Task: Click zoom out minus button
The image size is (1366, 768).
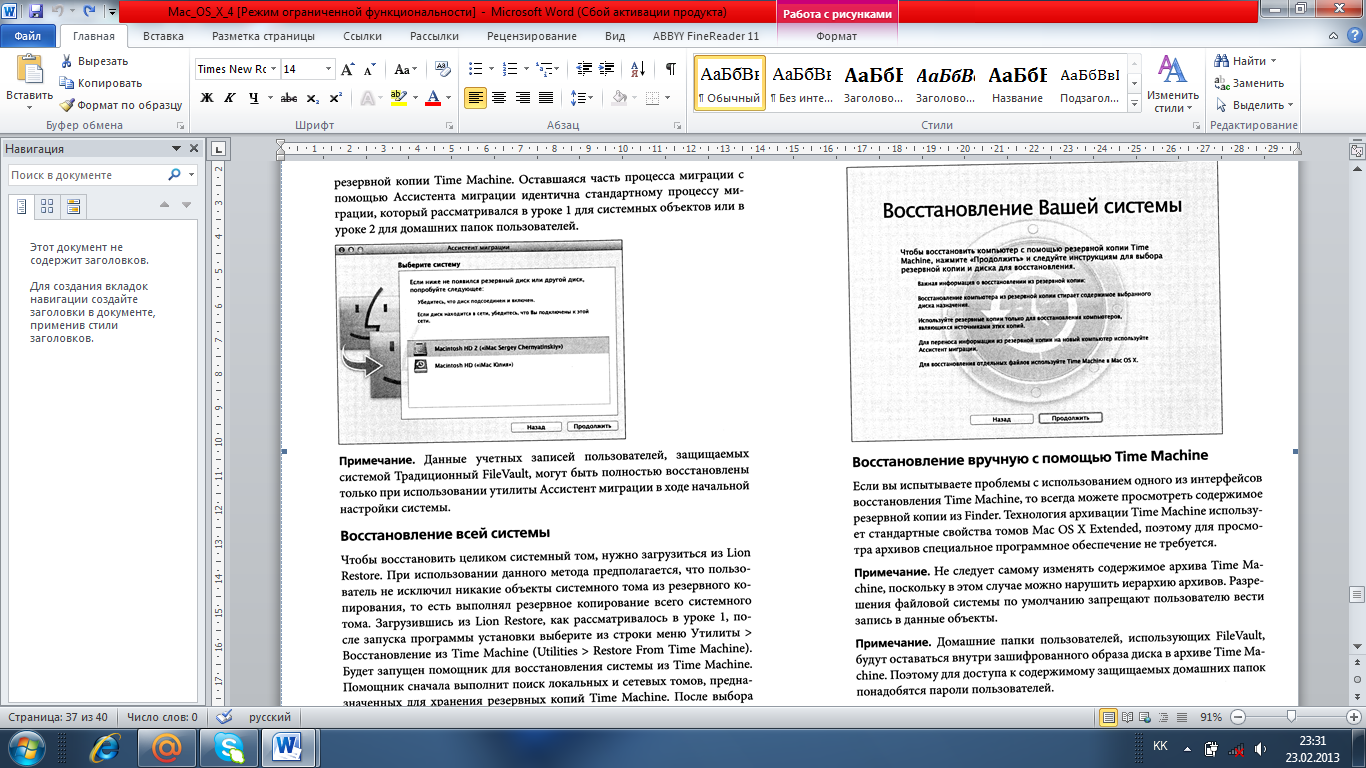Action: (1238, 717)
